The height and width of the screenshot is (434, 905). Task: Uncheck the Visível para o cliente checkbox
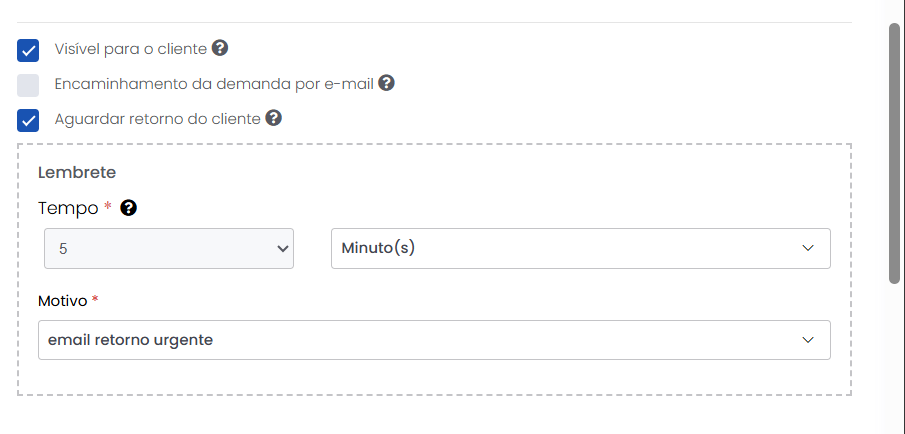click(28, 50)
